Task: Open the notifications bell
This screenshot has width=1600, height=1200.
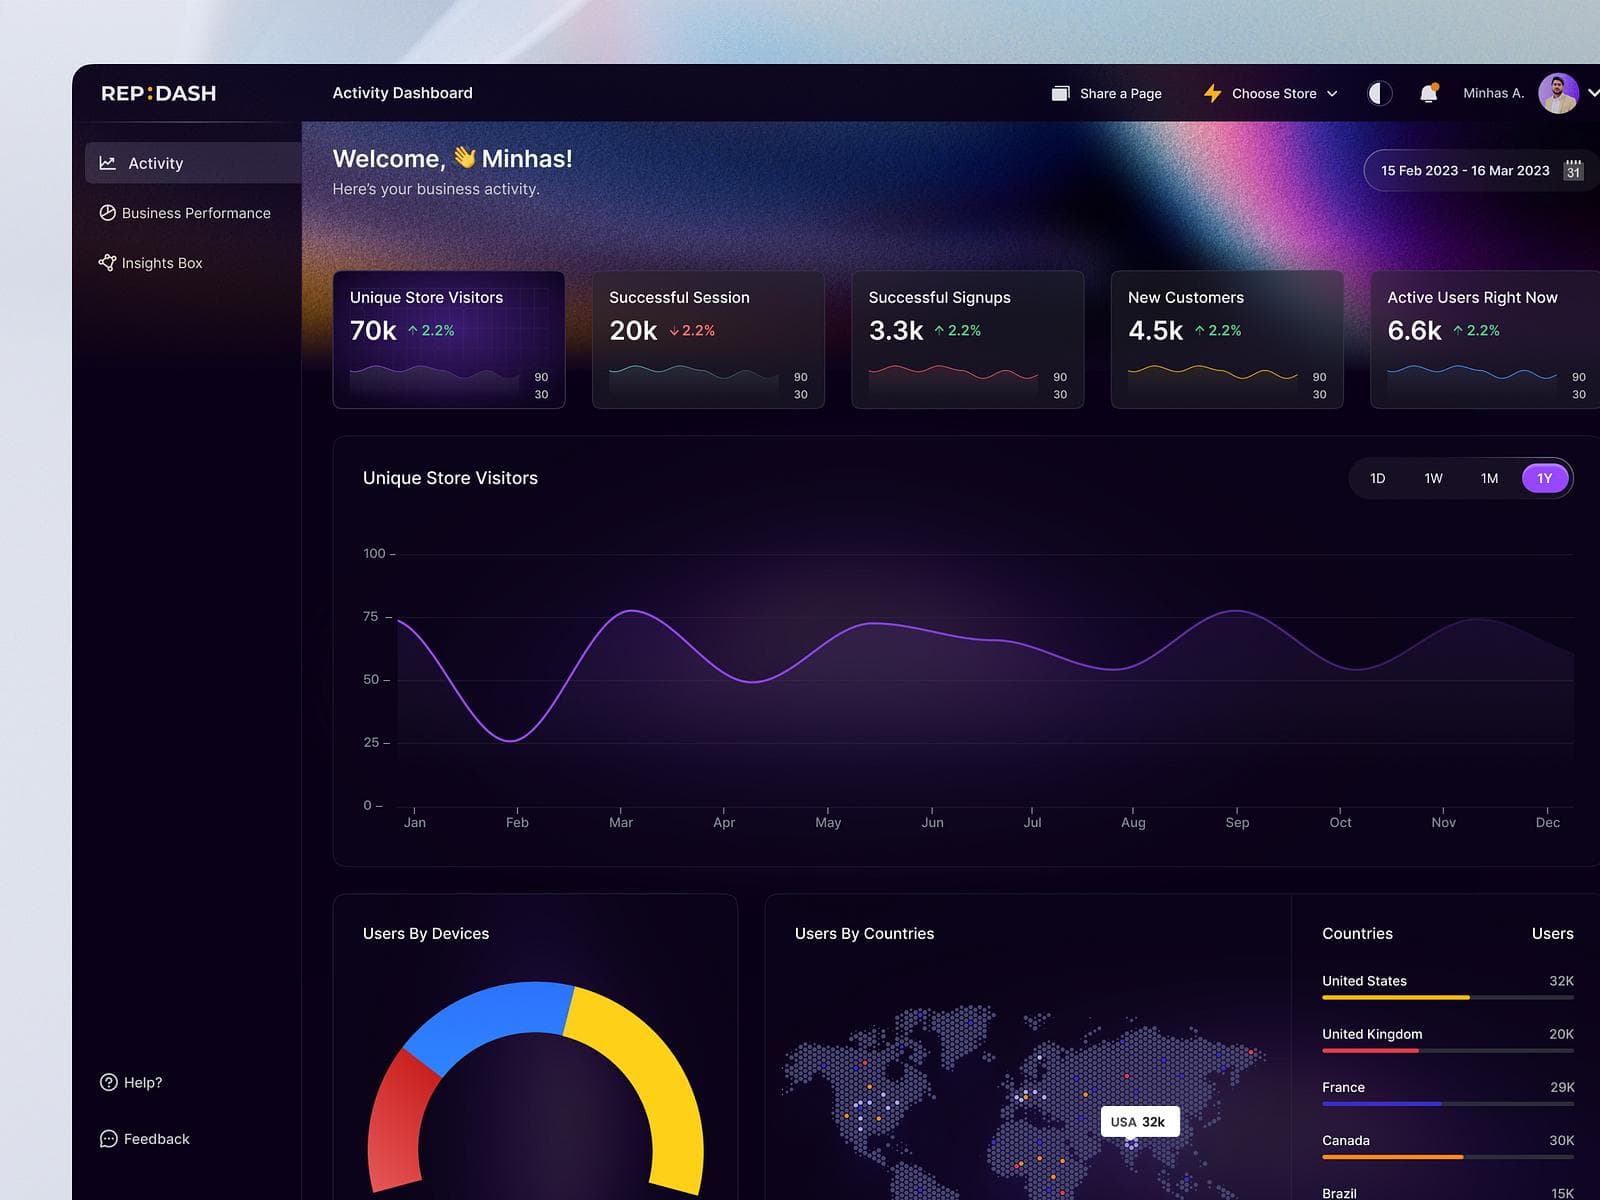Action: 1429,93
